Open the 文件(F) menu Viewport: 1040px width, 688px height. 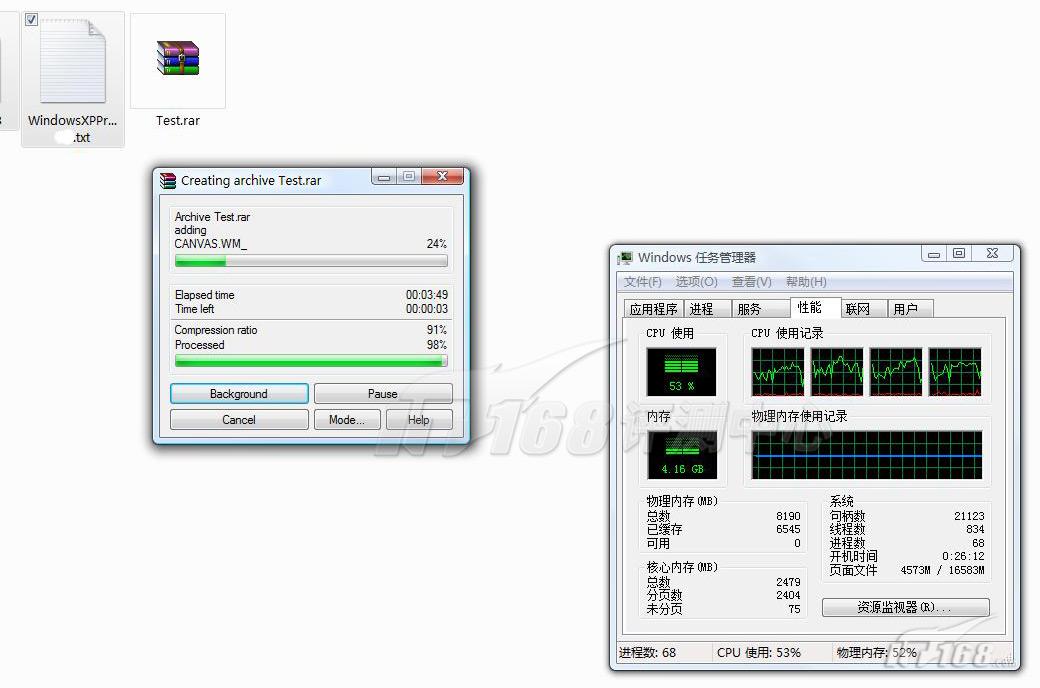tap(643, 282)
